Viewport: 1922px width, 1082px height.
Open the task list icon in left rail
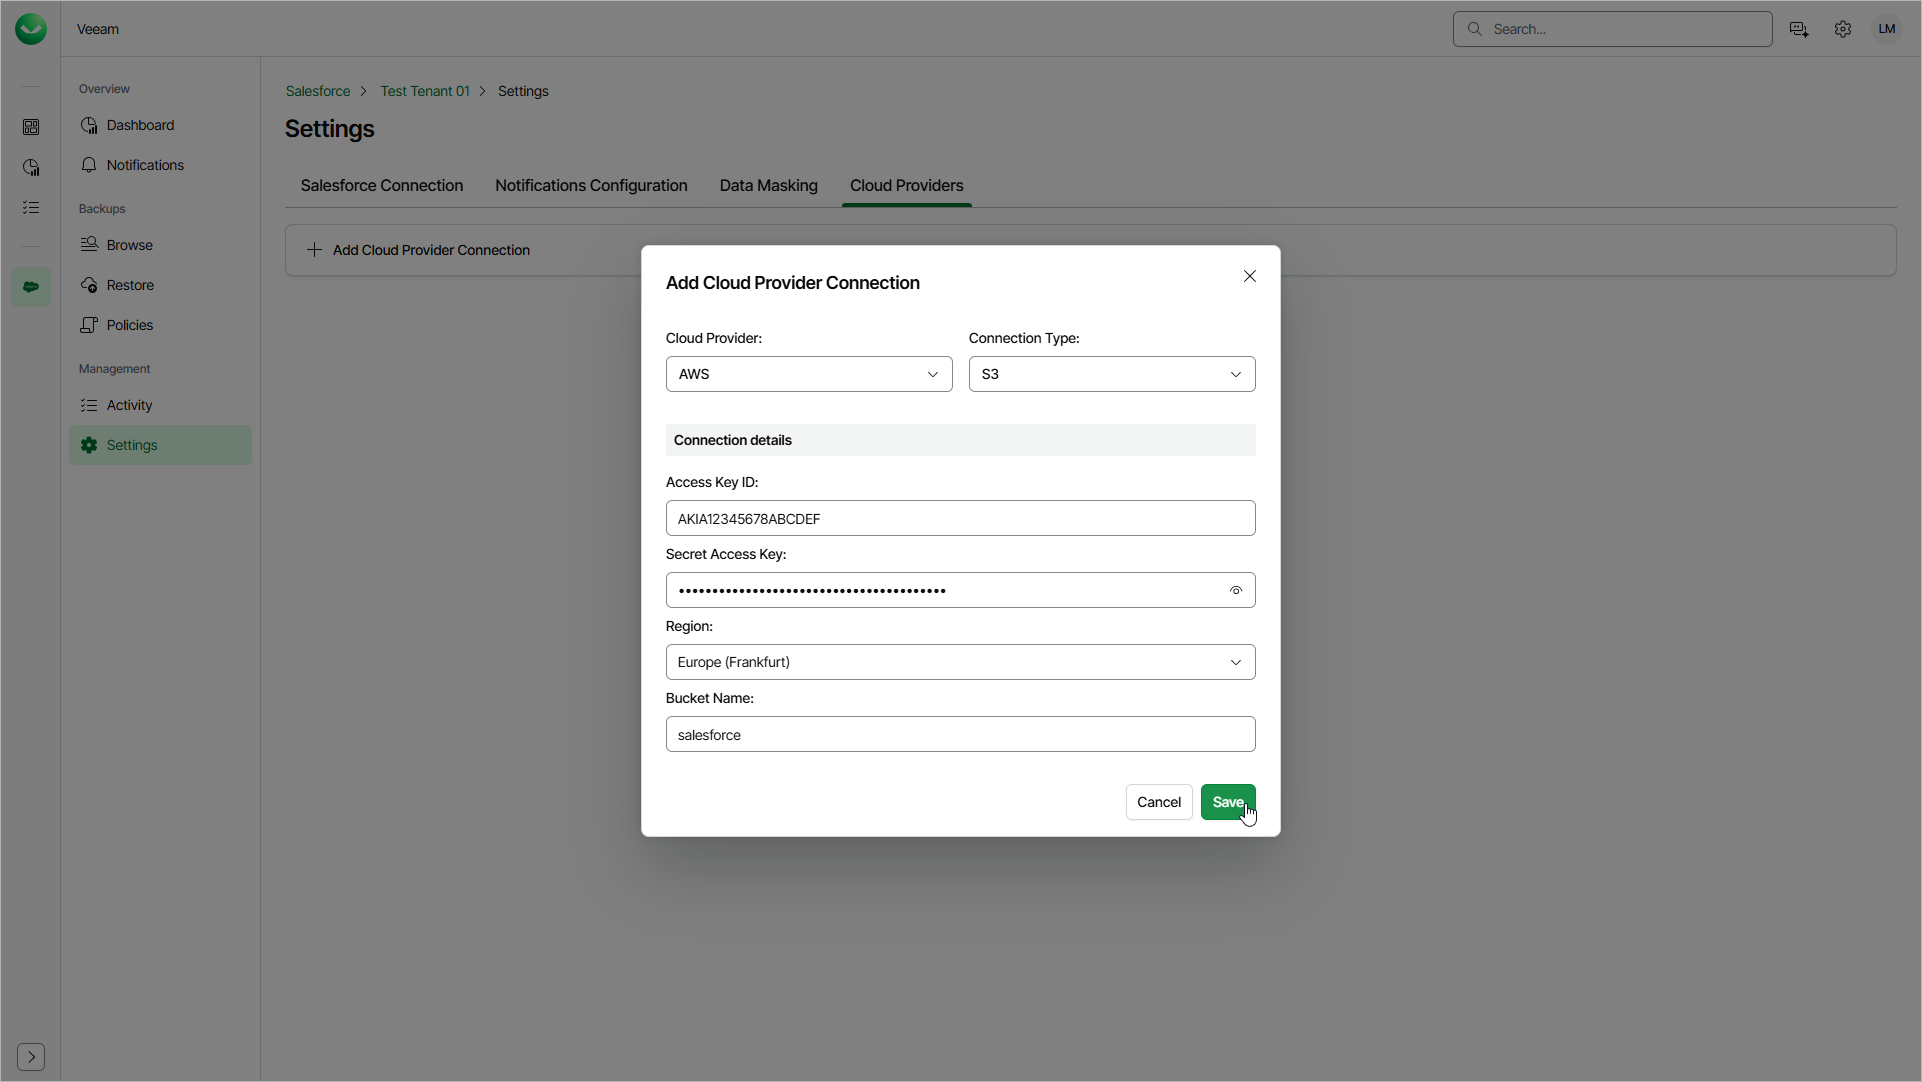pyautogui.click(x=31, y=207)
